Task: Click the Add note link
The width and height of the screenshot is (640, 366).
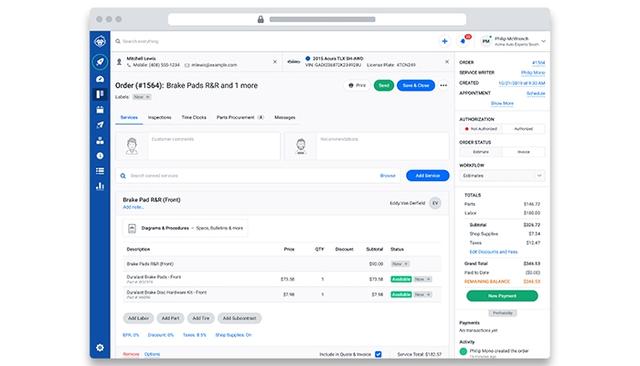Action: (x=133, y=207)
